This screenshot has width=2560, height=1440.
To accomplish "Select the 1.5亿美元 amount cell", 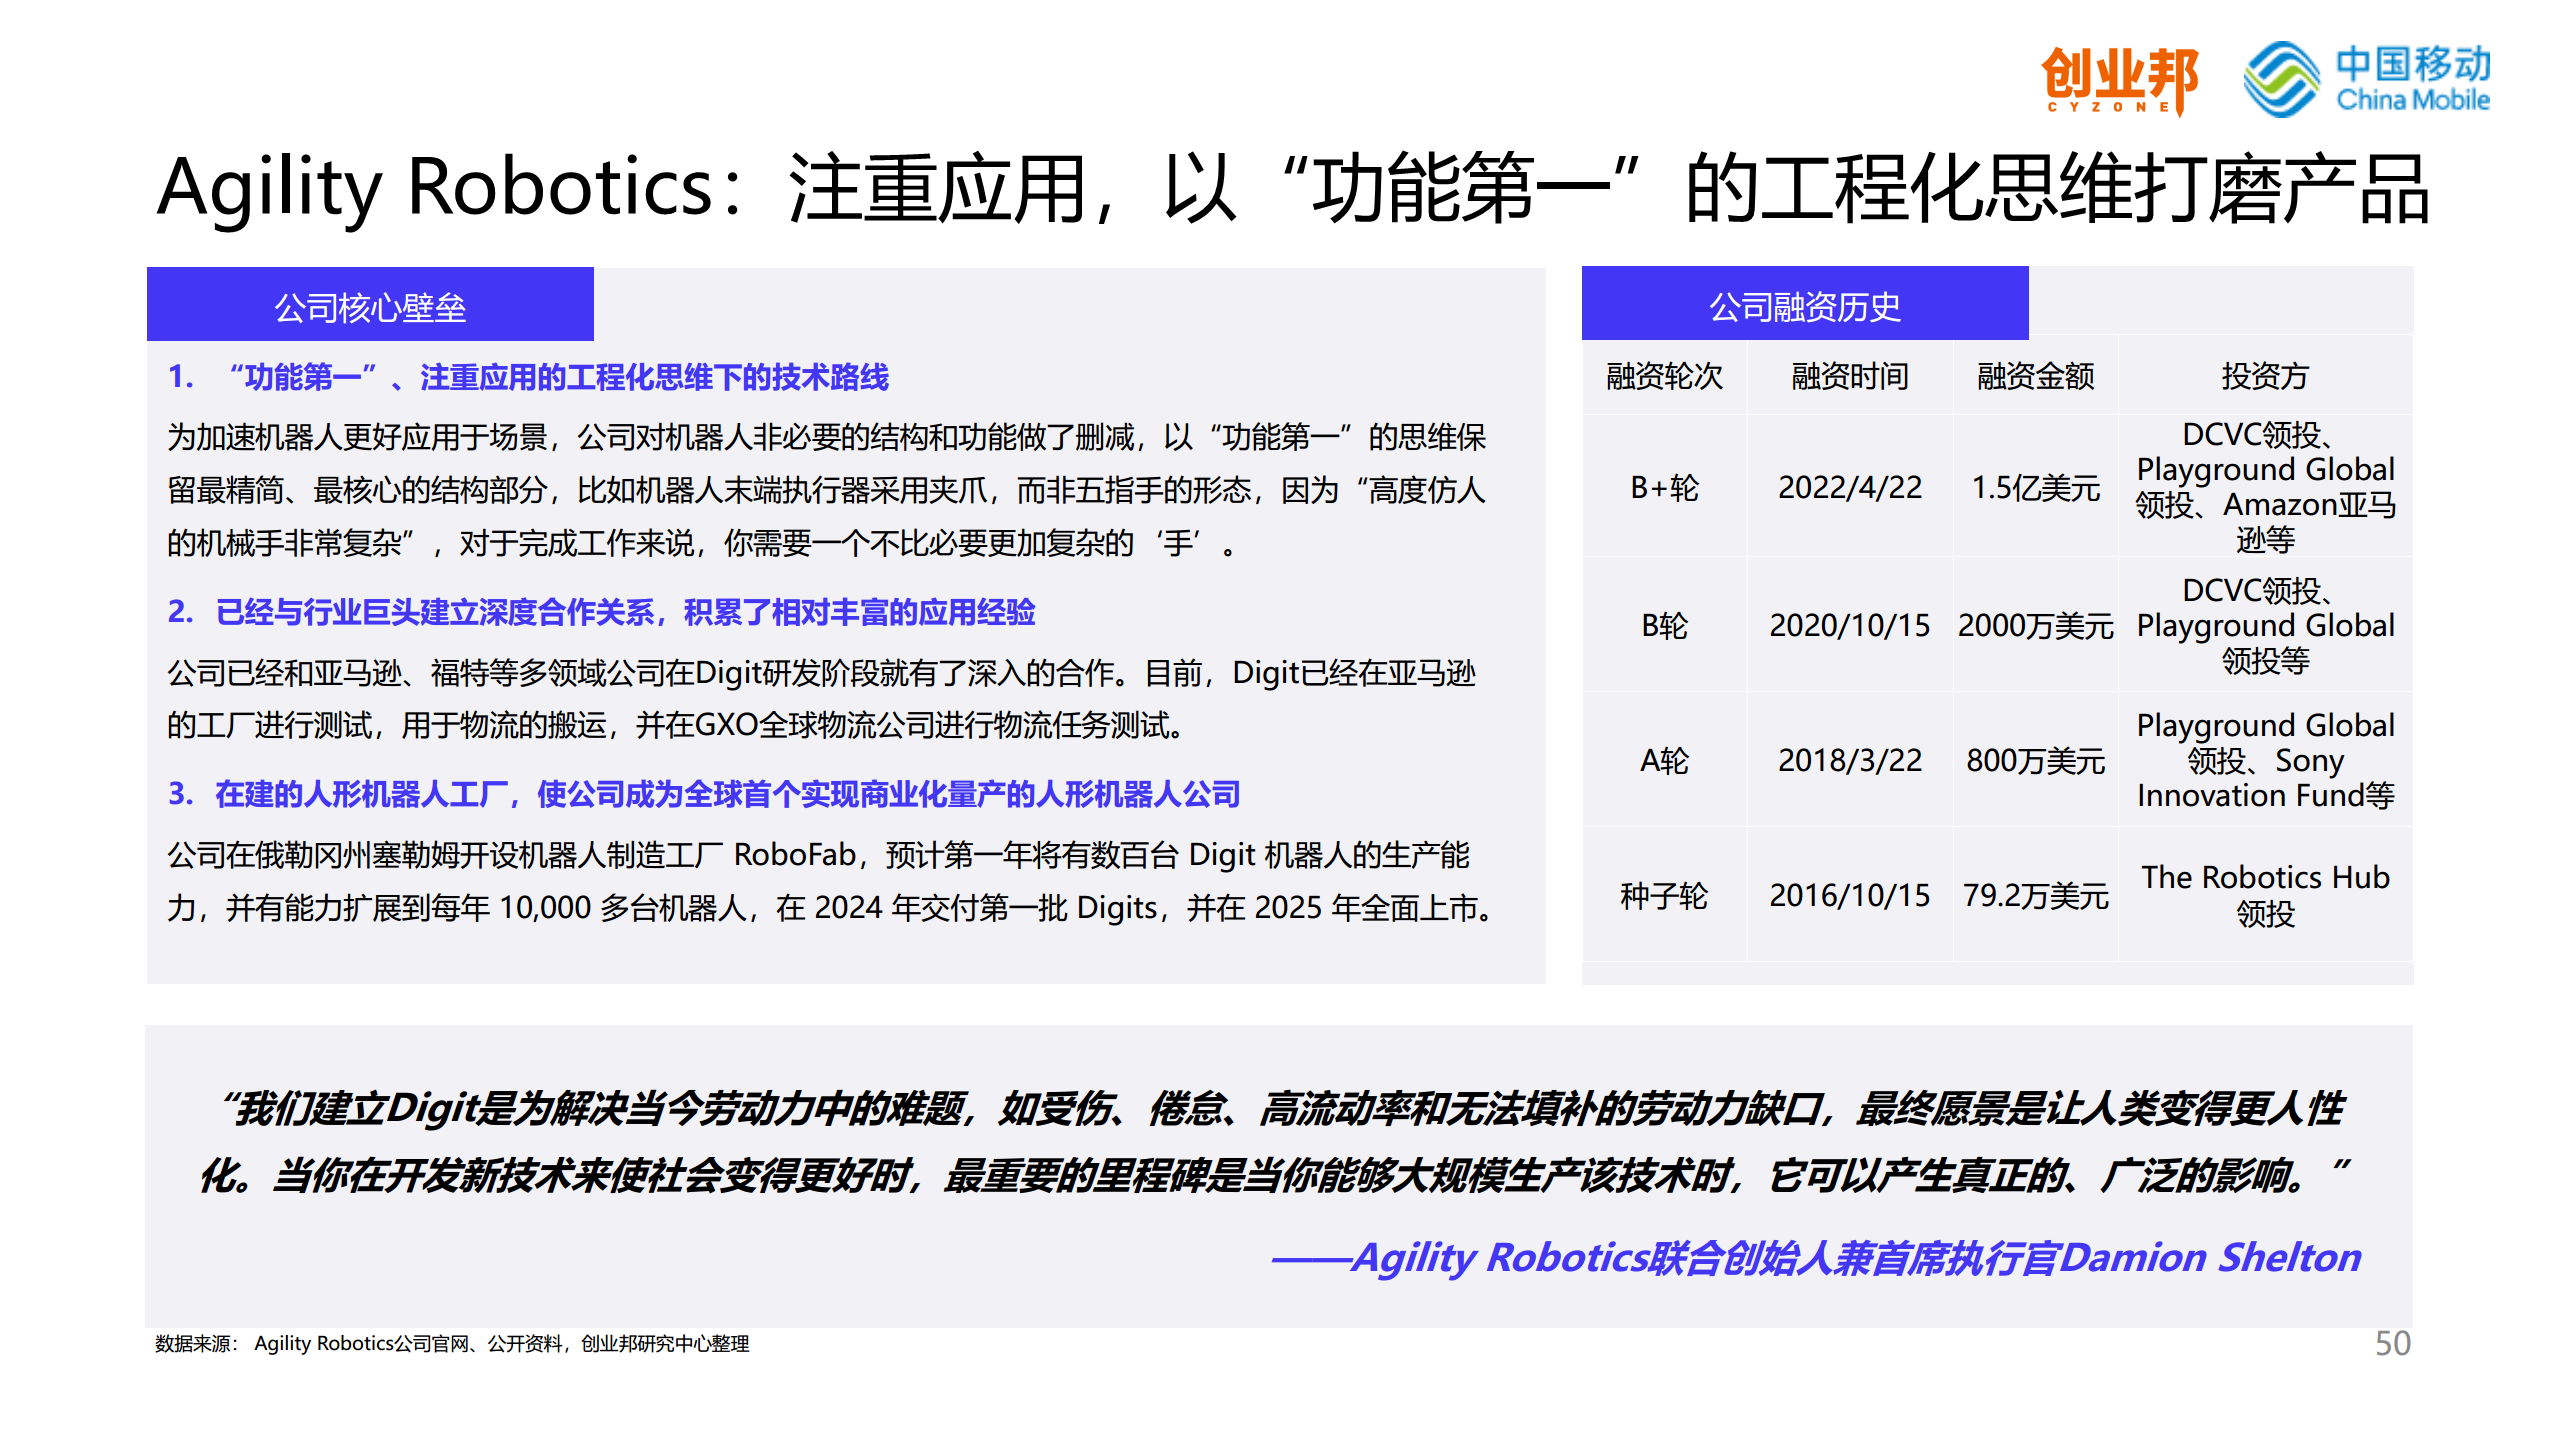I will click(2036, 487).
